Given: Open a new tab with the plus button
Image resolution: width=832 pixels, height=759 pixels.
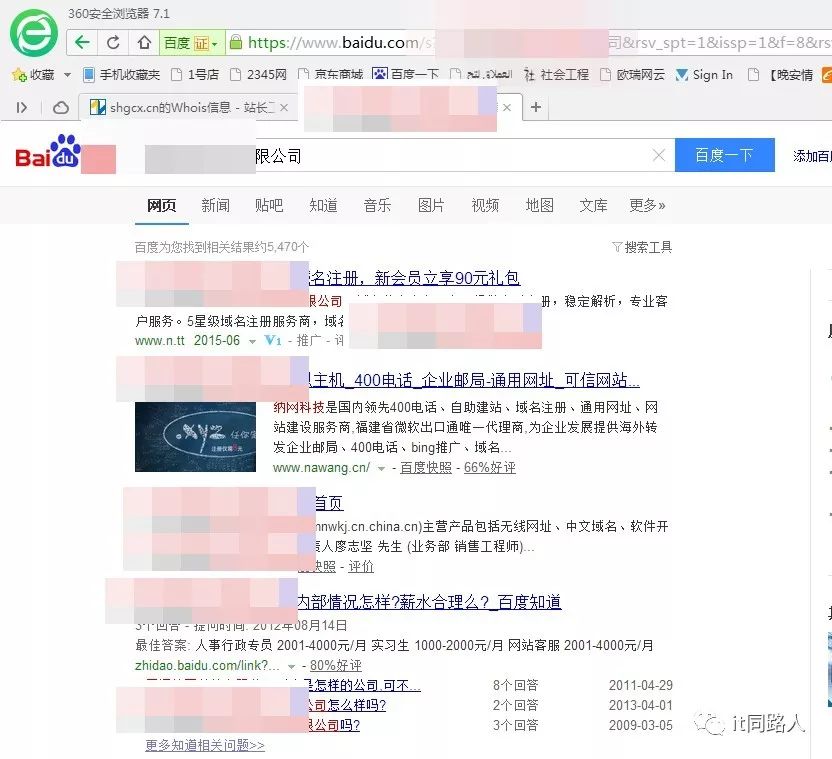Looking at the screenshot, I should 536,107.
